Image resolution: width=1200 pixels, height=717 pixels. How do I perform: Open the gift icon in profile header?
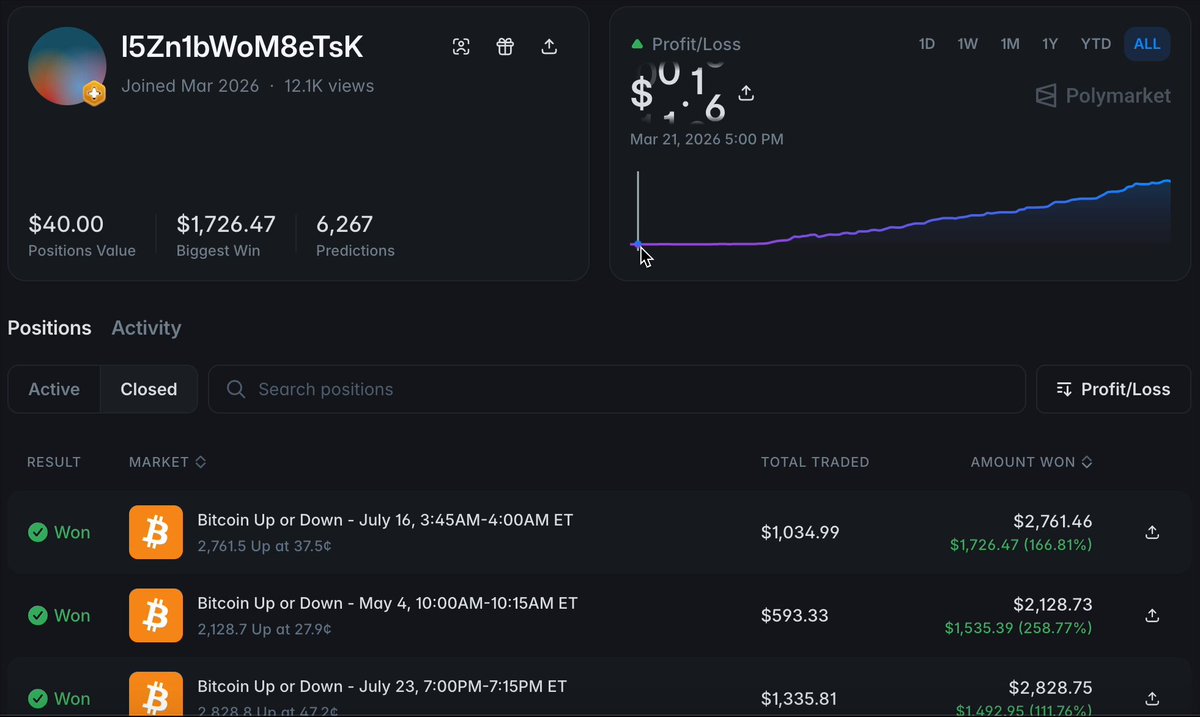[x=505, y=46]
